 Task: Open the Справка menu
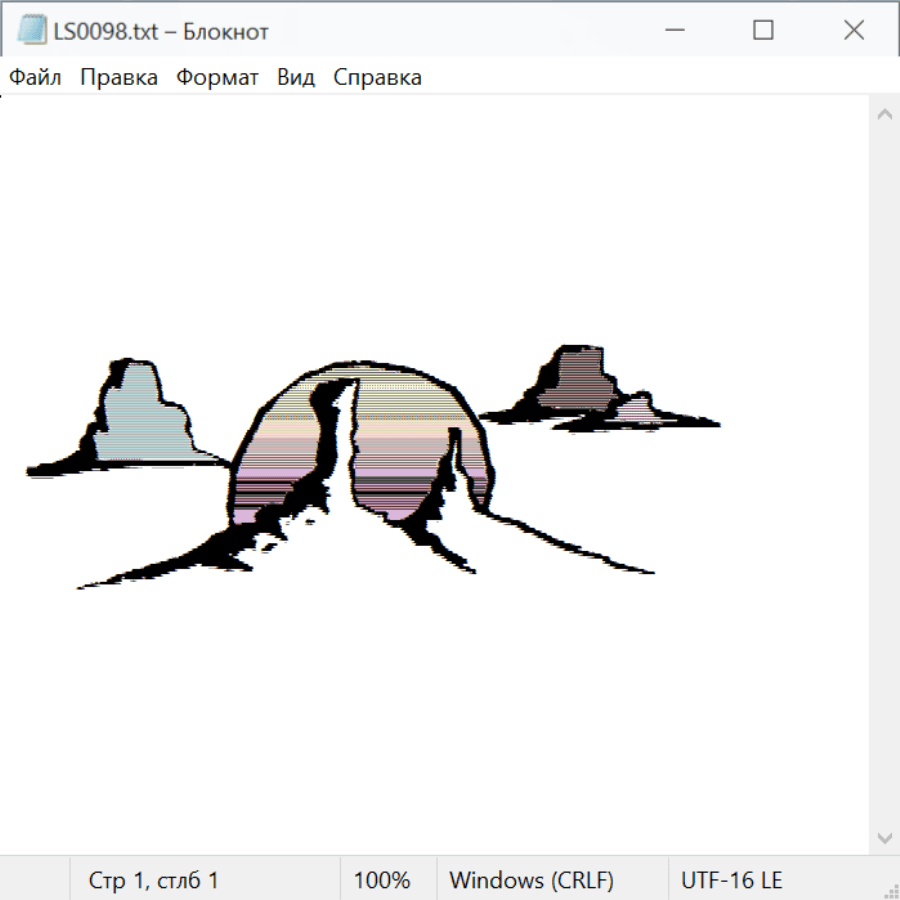377,77
